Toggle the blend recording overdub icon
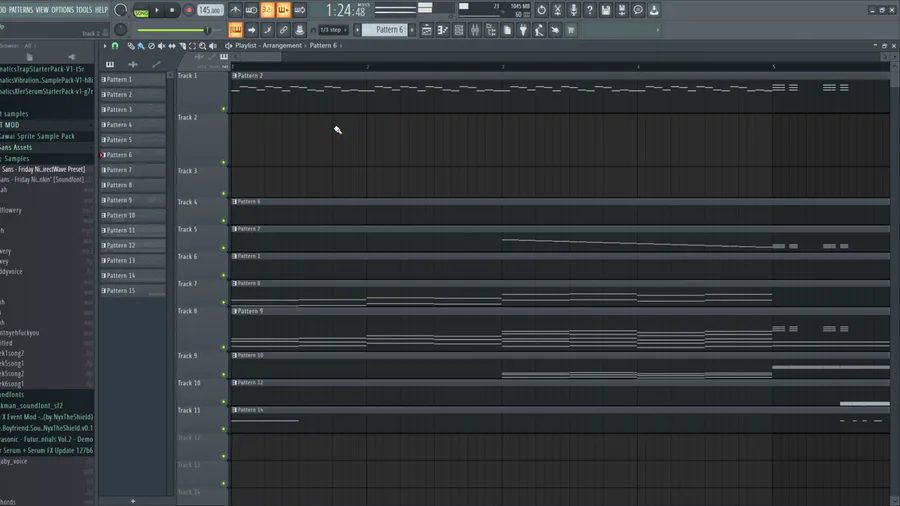This screenshot has height=506, width=900. coord(284,10)
